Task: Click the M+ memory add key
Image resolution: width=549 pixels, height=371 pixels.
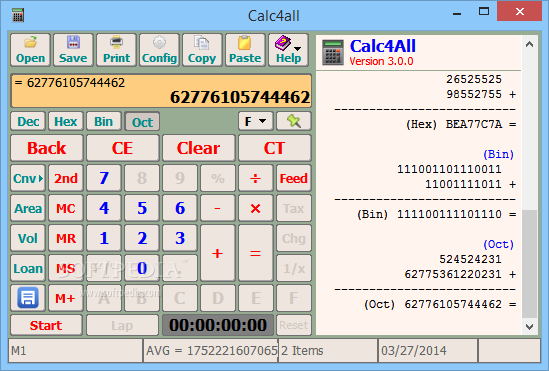Action: pyautogui.click(x=66, y=298)
